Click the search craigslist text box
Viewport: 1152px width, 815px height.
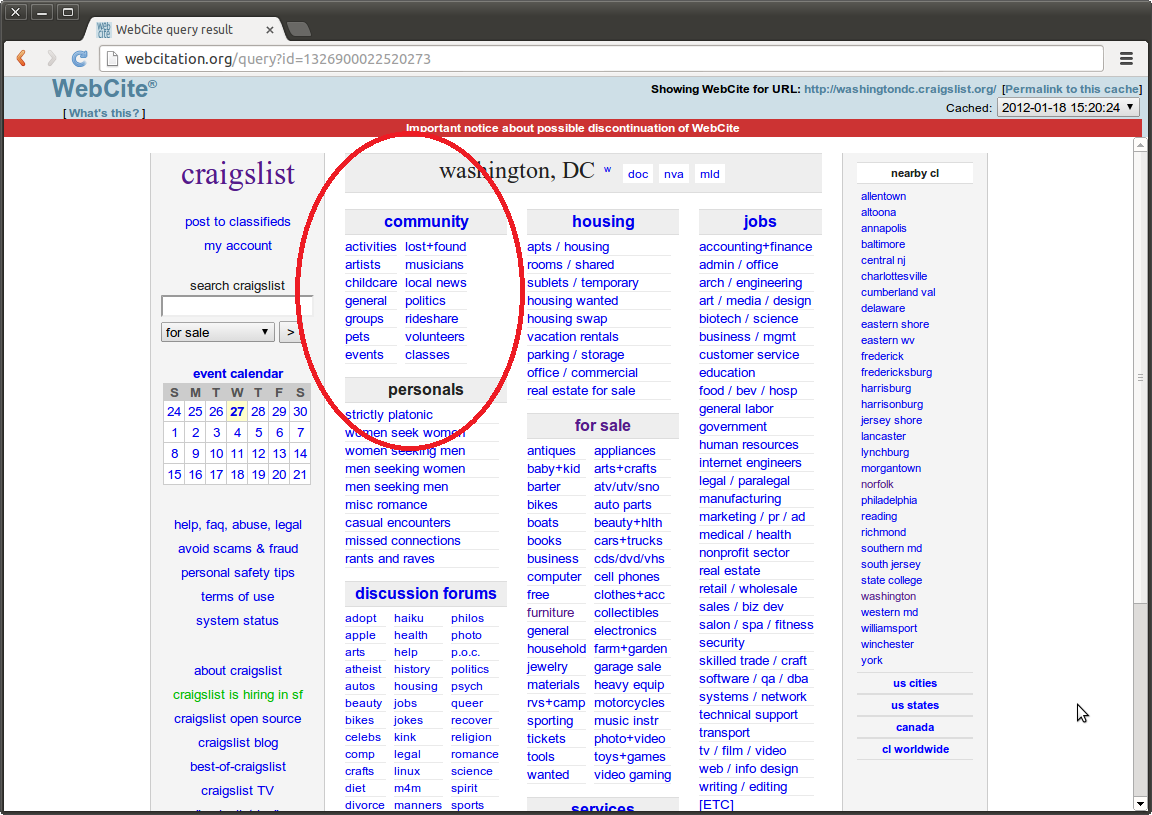(x=237, y=306)
